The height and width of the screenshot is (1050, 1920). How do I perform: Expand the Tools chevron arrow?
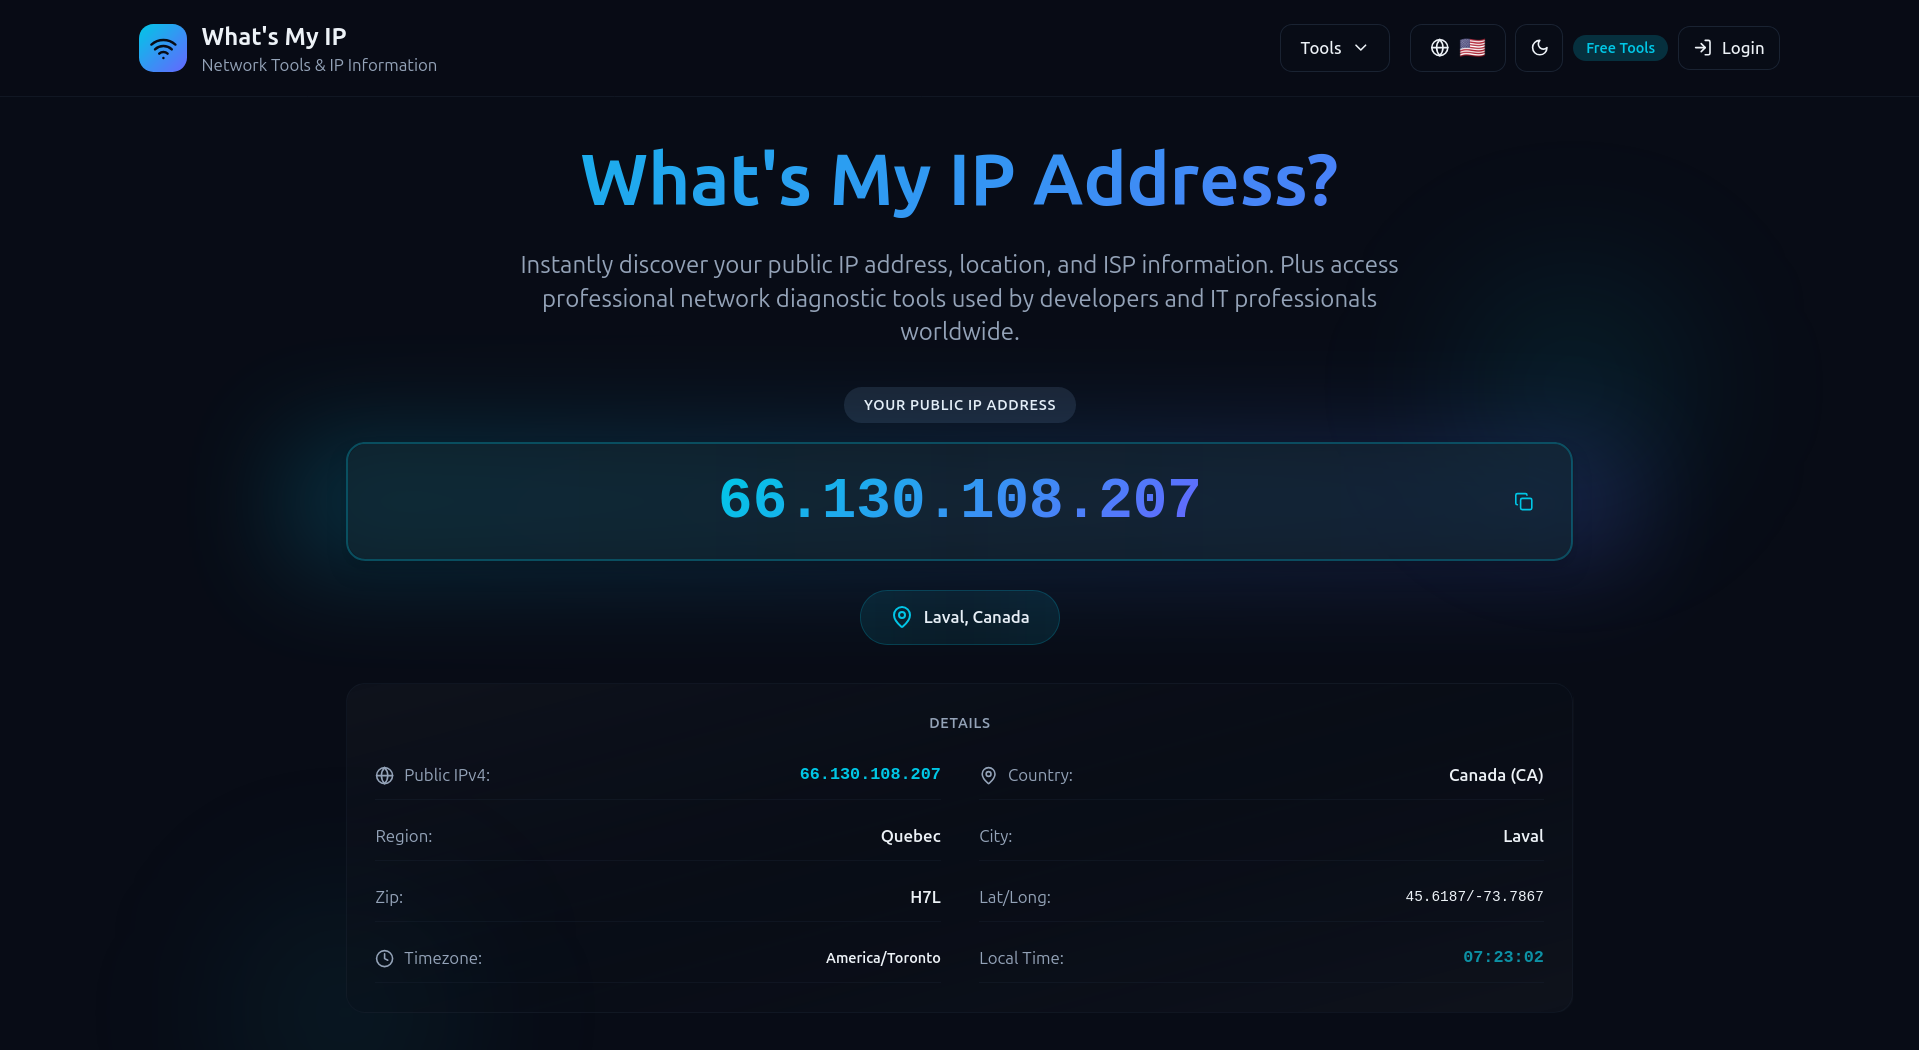(1361, 48)
